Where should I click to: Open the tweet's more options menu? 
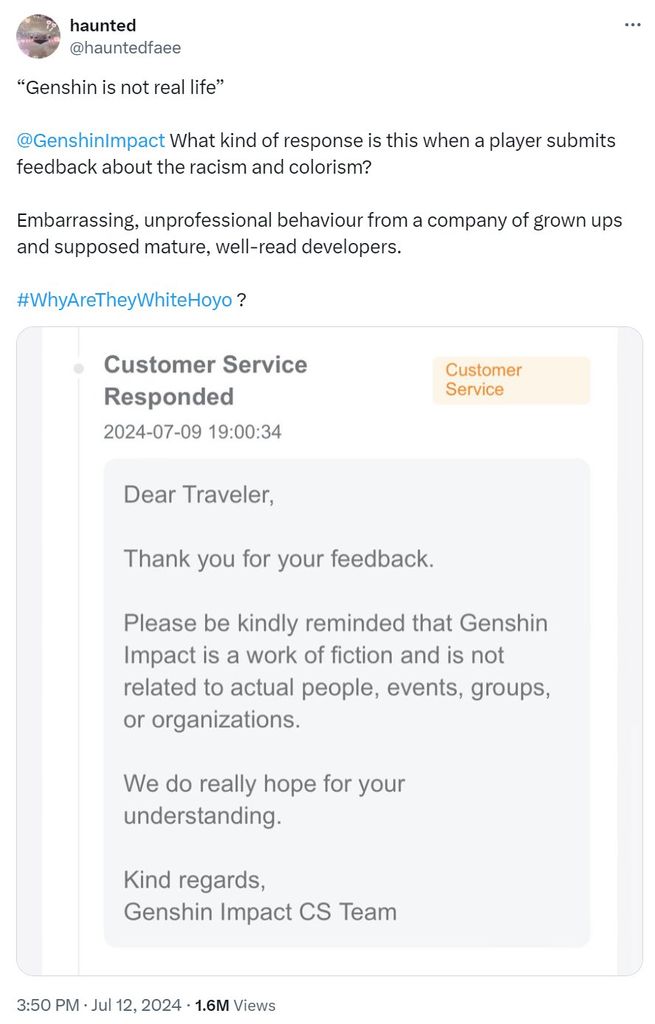[632, 25]
